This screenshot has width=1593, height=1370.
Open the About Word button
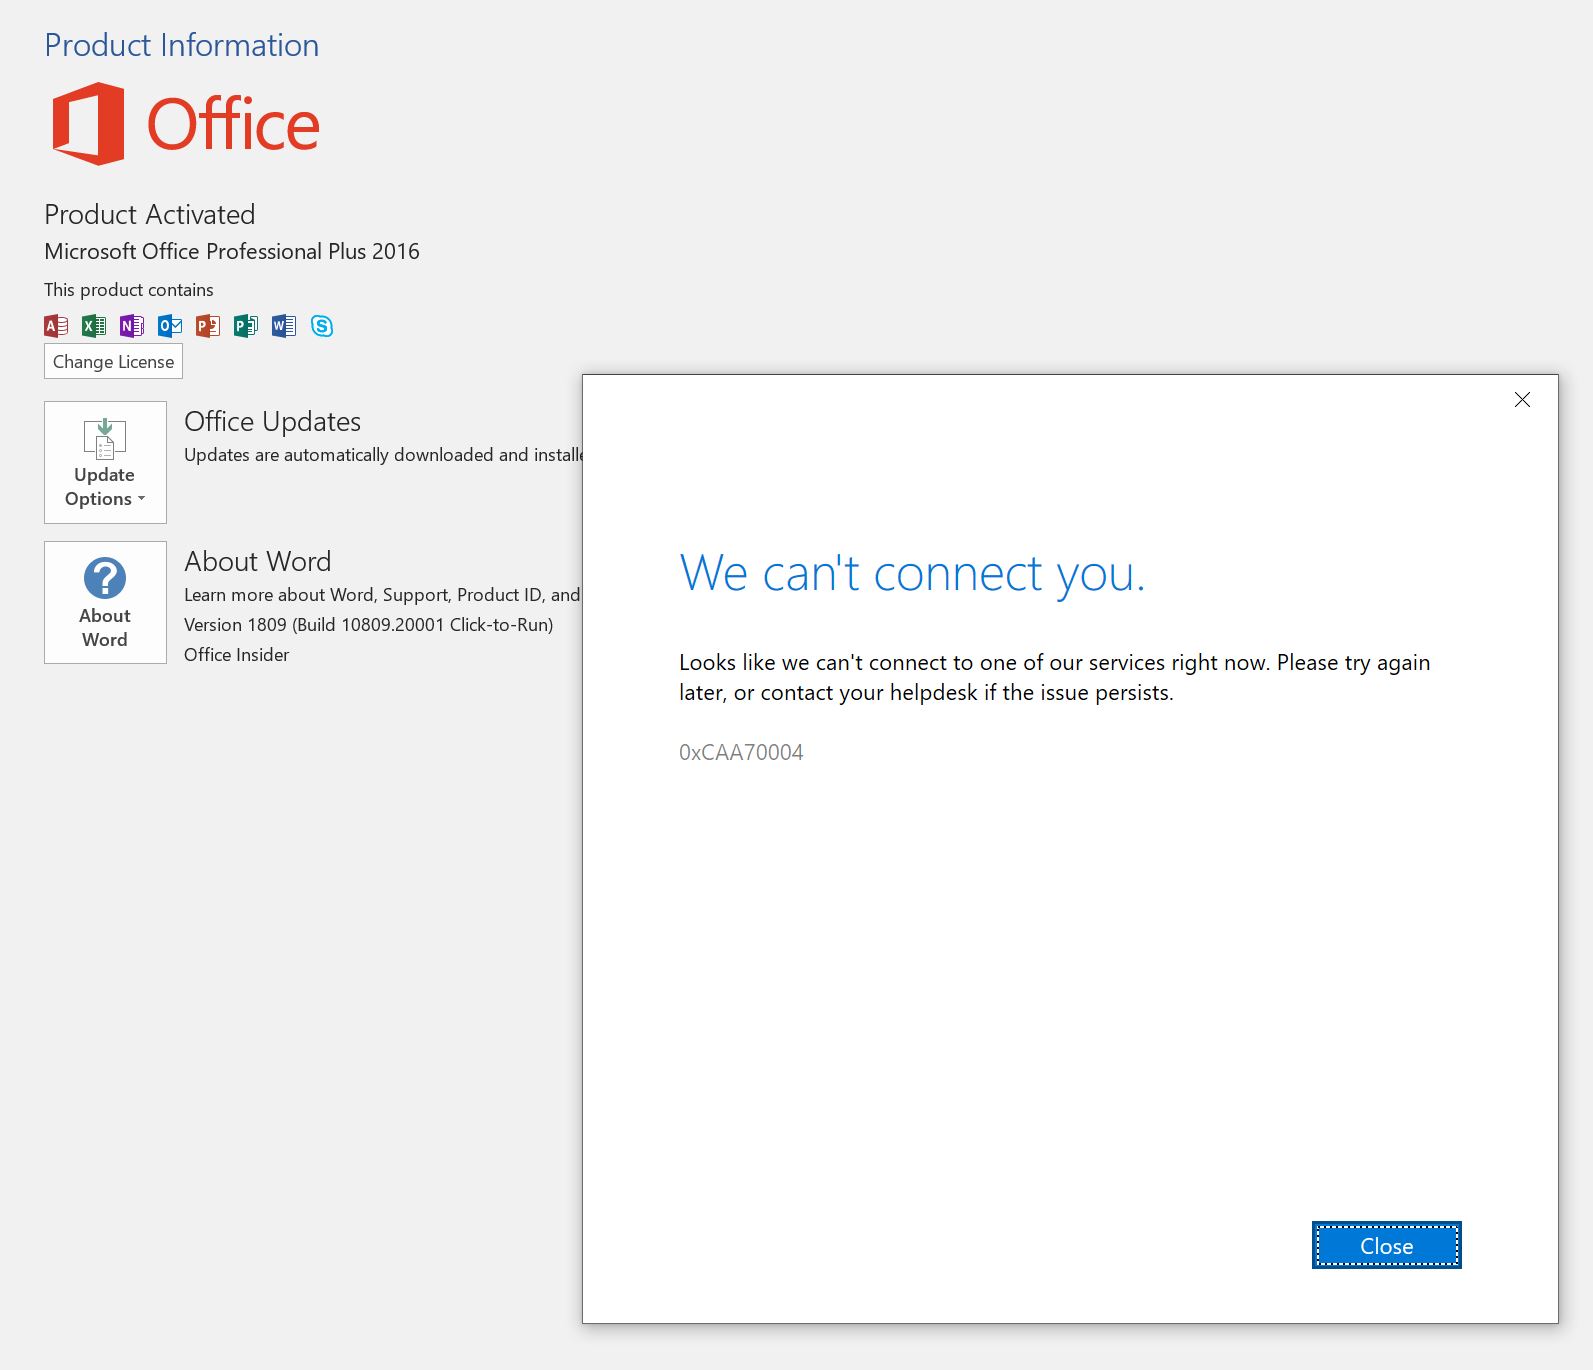tap(105, 602)
